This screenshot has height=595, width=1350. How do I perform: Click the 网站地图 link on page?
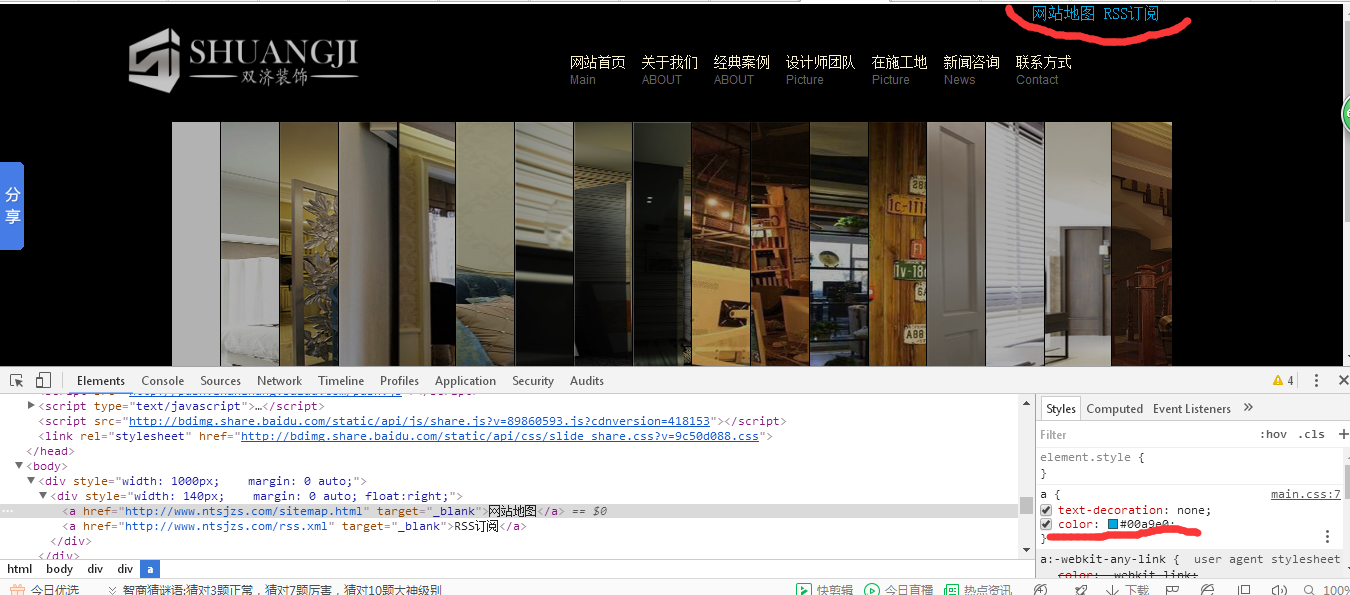[x=1063, y=14]
